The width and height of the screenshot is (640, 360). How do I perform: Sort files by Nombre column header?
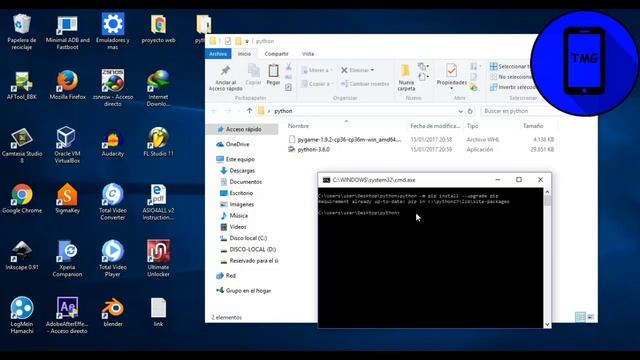tap(346, 126)
